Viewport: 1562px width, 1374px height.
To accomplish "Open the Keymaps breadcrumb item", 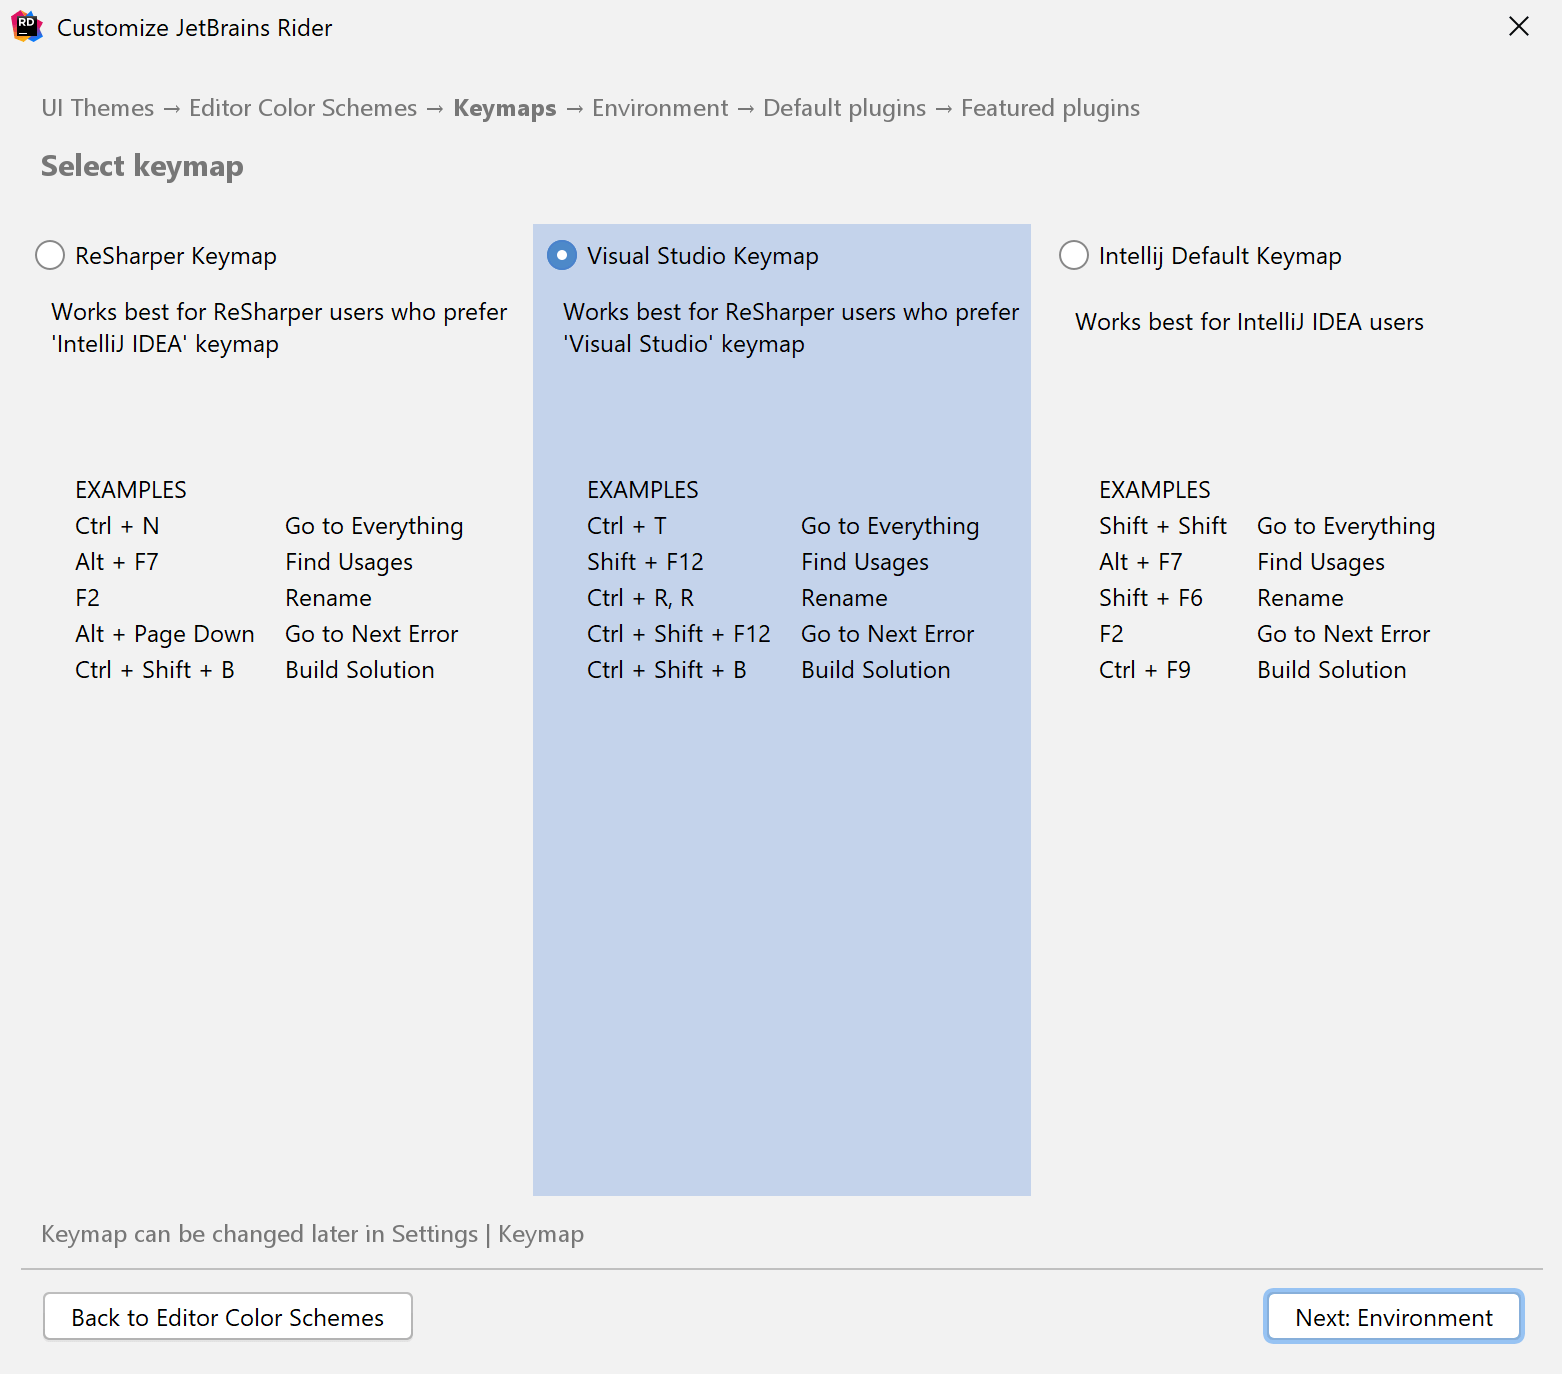I will (504, 108).
